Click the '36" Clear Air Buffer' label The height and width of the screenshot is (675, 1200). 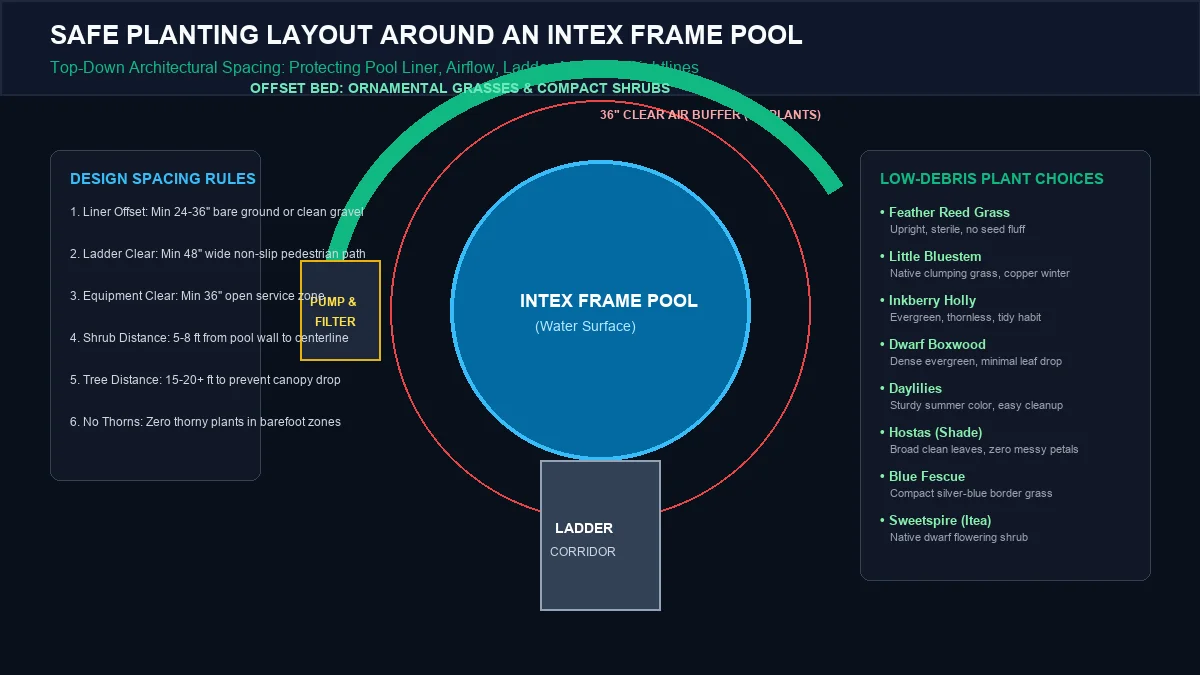pos(710,115)
